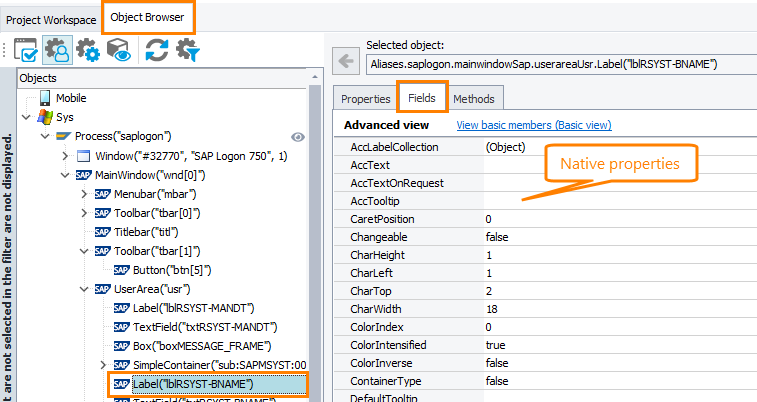The height and width of the screenshot is (402, 757).
Task: Select Button("btn[5]") in the tree
Action: click(x=172, y=270)
